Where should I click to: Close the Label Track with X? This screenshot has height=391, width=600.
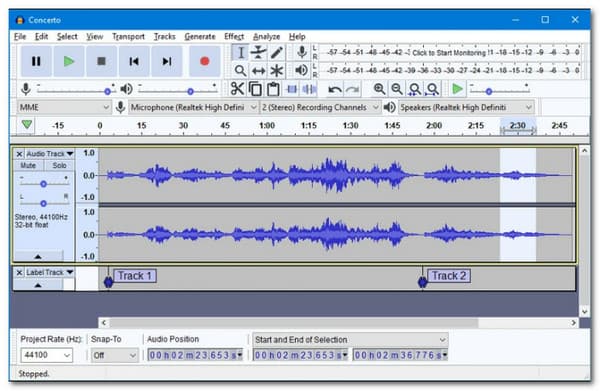click(x=19, y=272)
